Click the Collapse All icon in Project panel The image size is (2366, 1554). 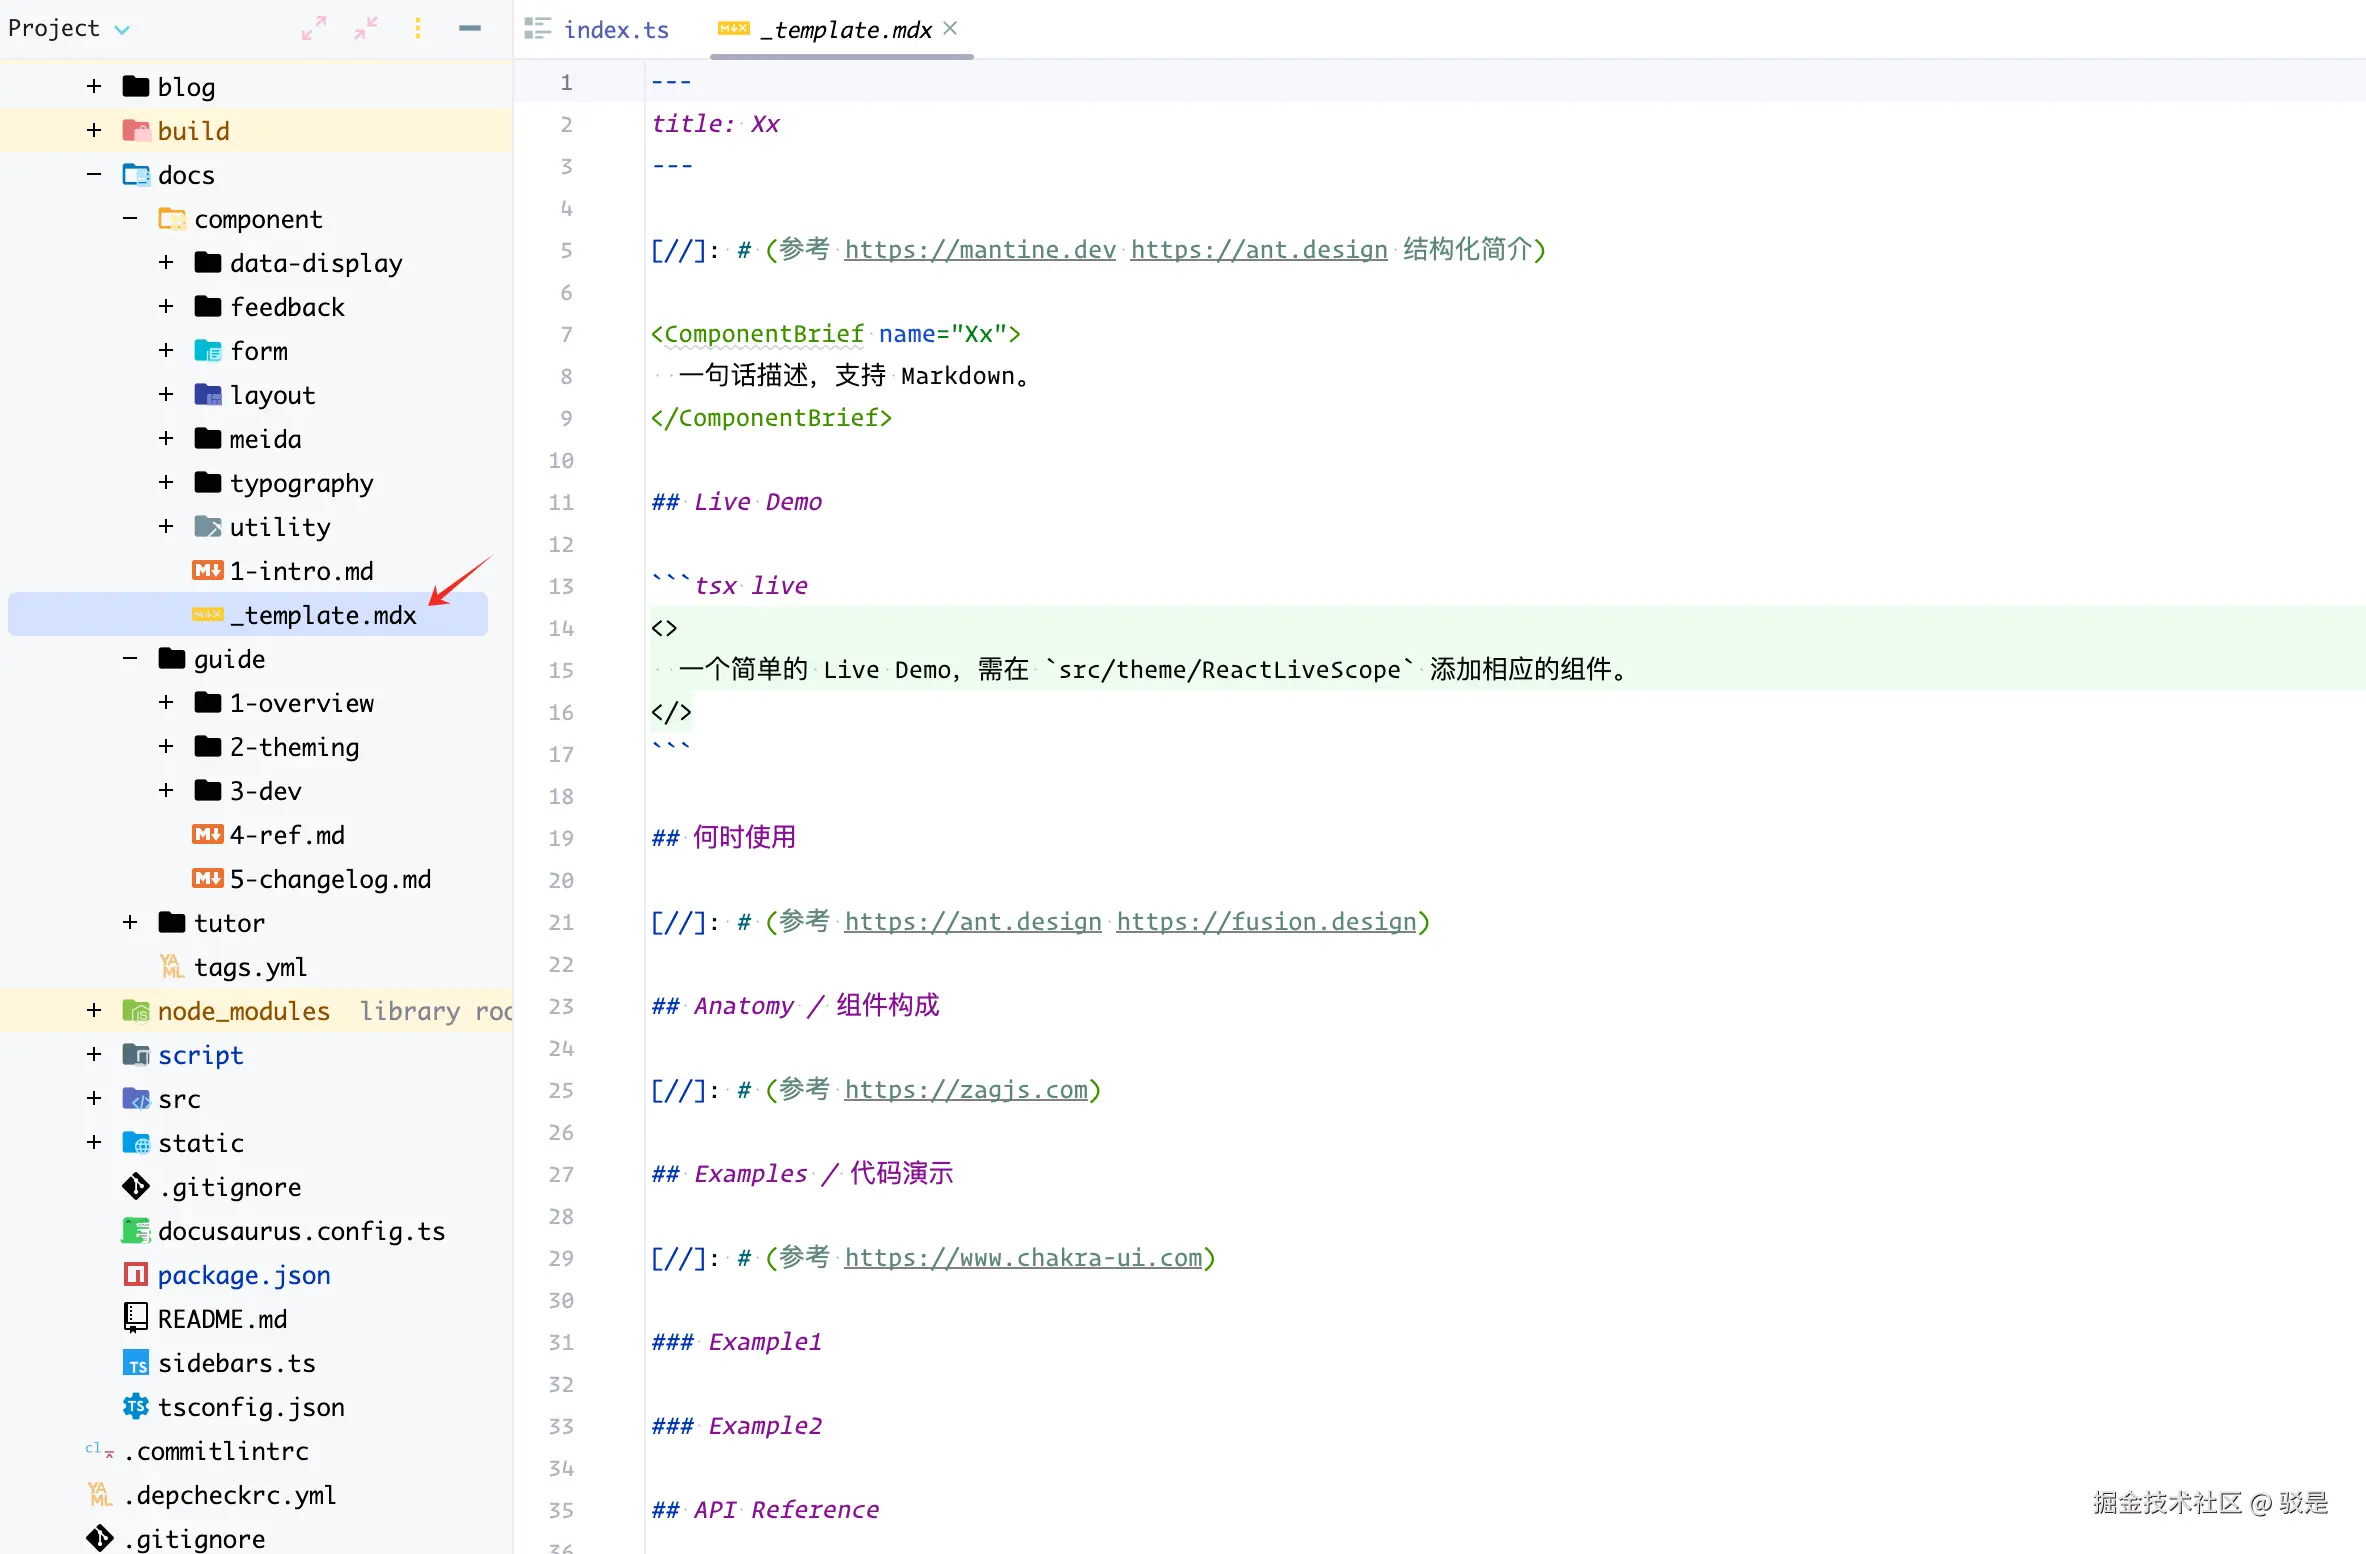tap(366, 28)
